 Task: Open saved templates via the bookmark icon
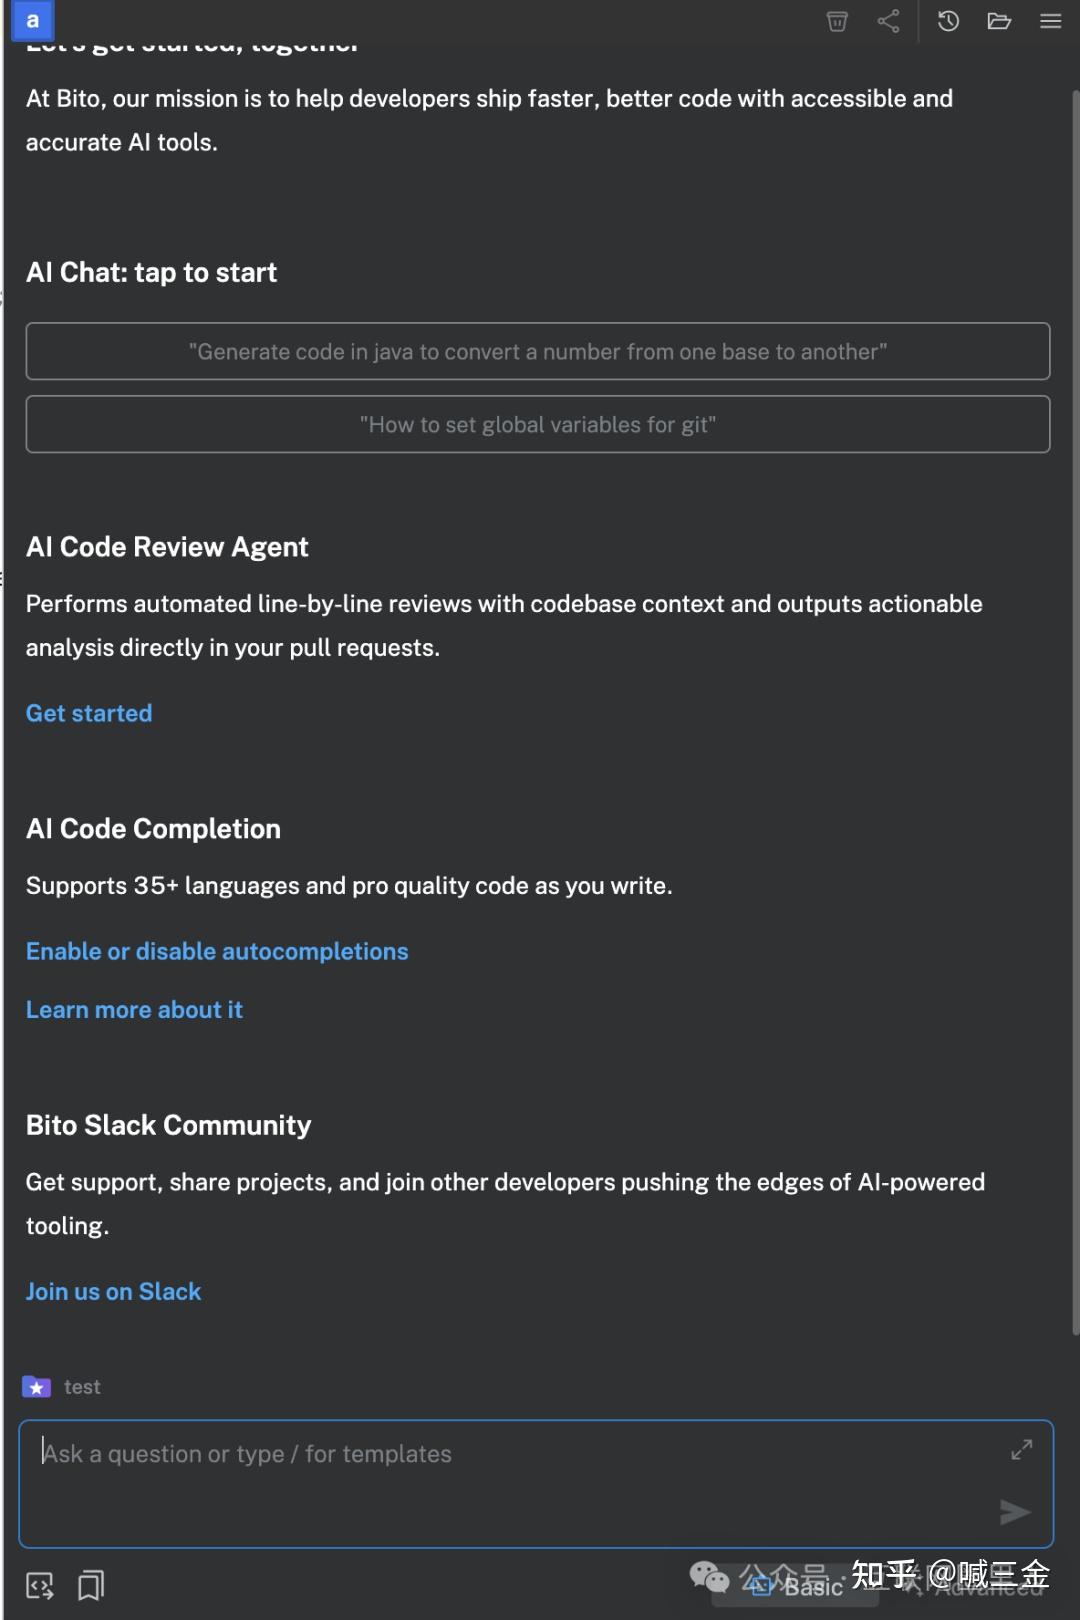[91, 1586]
